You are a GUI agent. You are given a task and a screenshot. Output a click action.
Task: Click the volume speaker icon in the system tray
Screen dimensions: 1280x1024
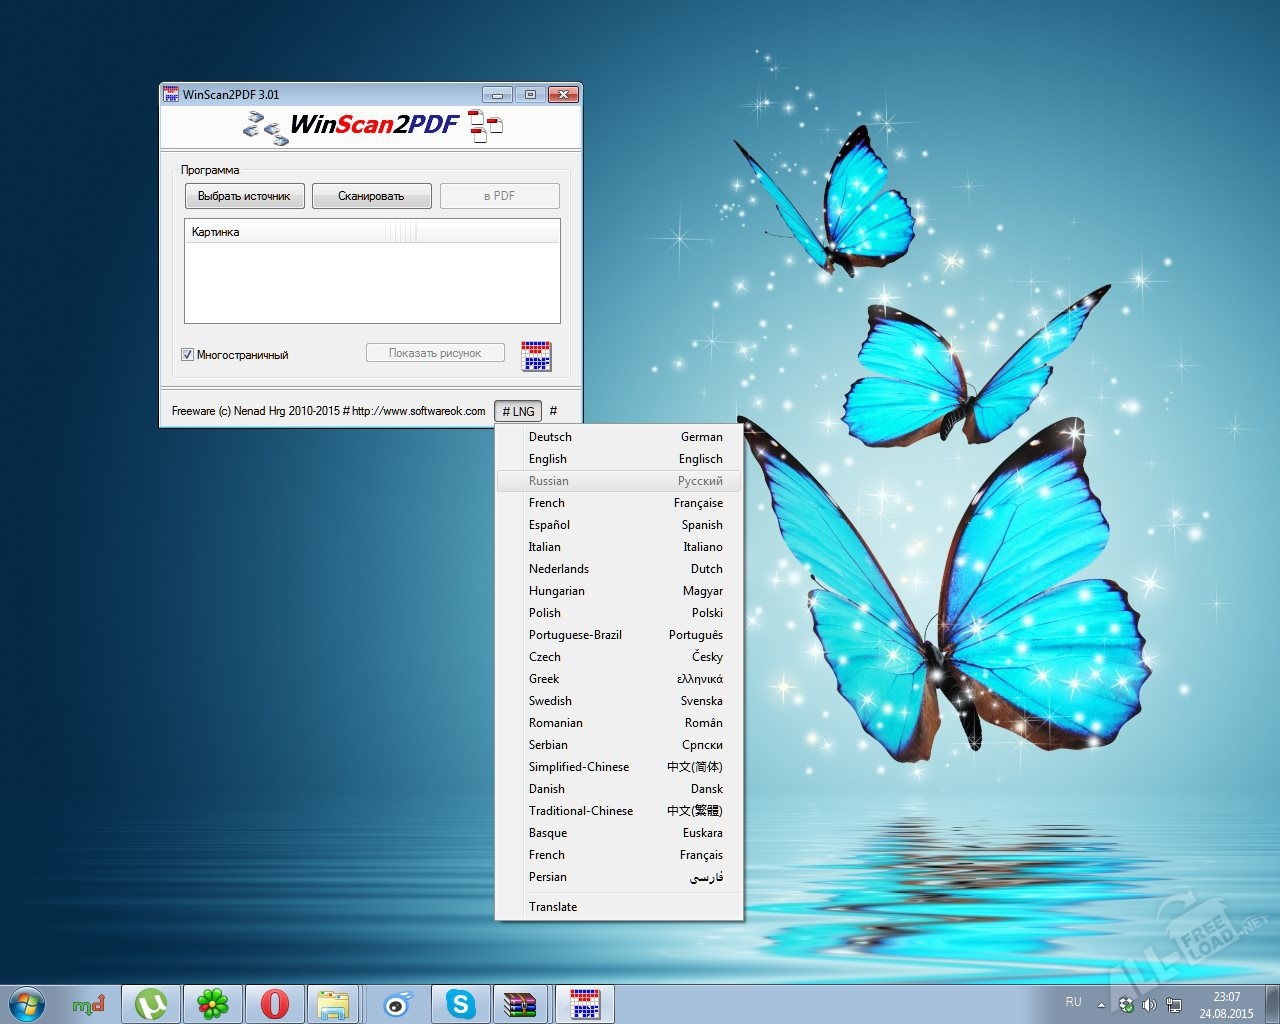[x=1149, y=1005]
